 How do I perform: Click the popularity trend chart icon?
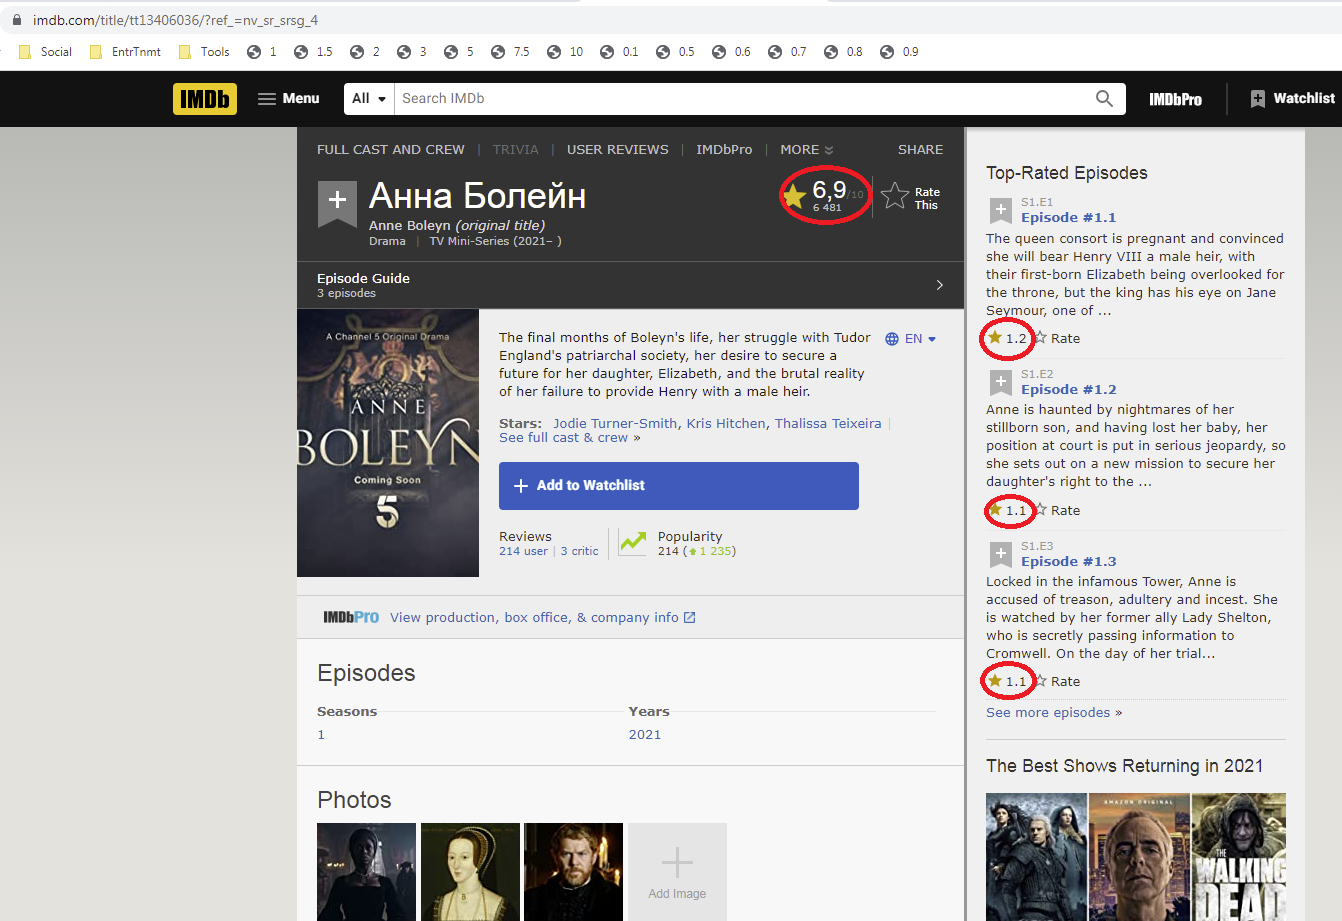(632, 542)
